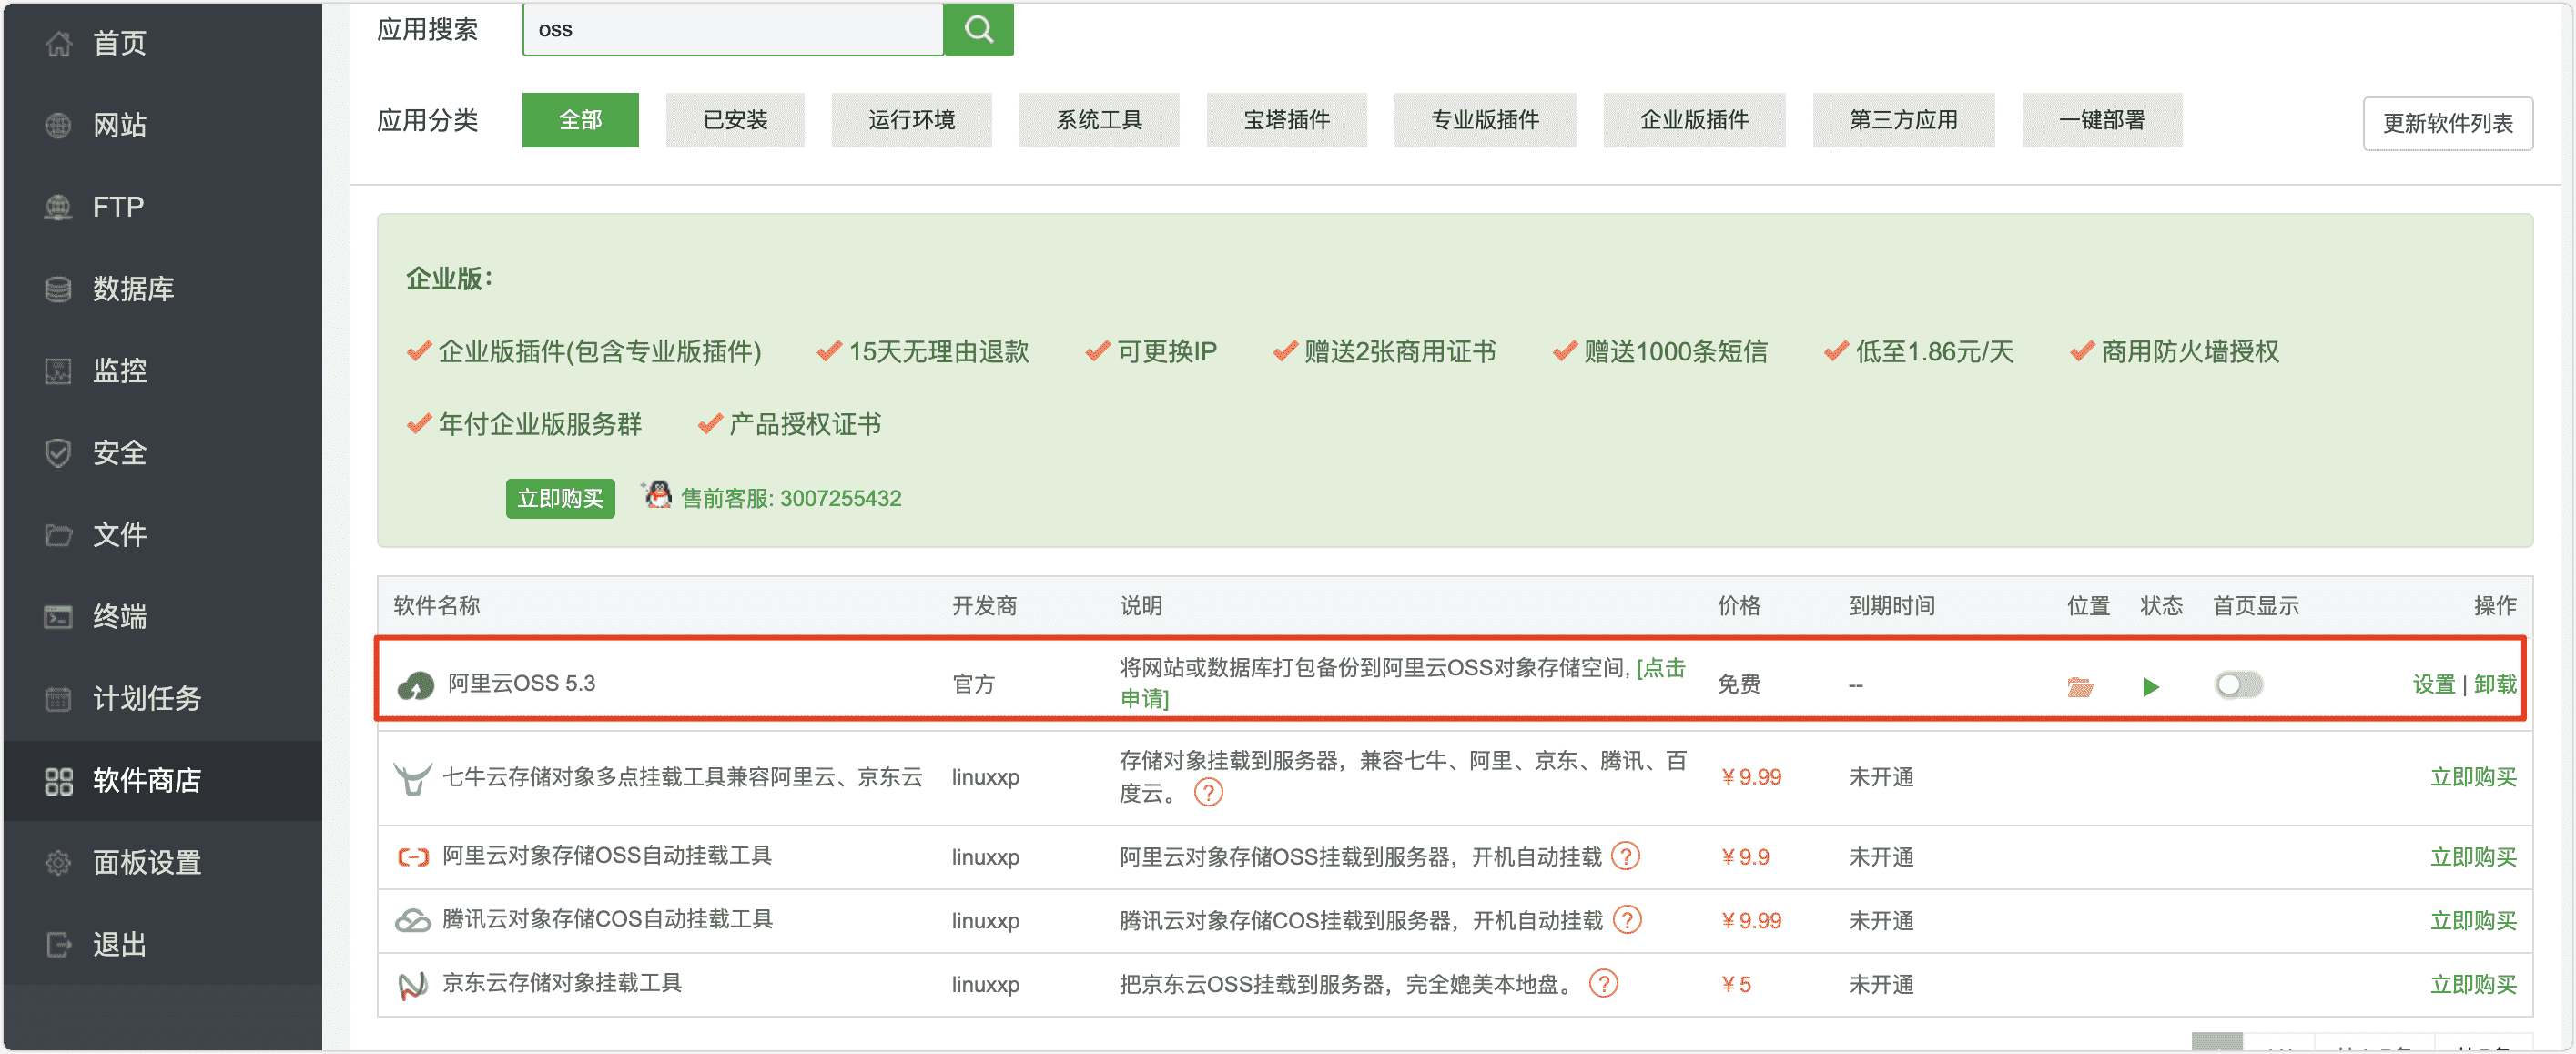2576x1054 pixels.
Task: Open the 企业版插件 category
Action: coord(1694,120)
